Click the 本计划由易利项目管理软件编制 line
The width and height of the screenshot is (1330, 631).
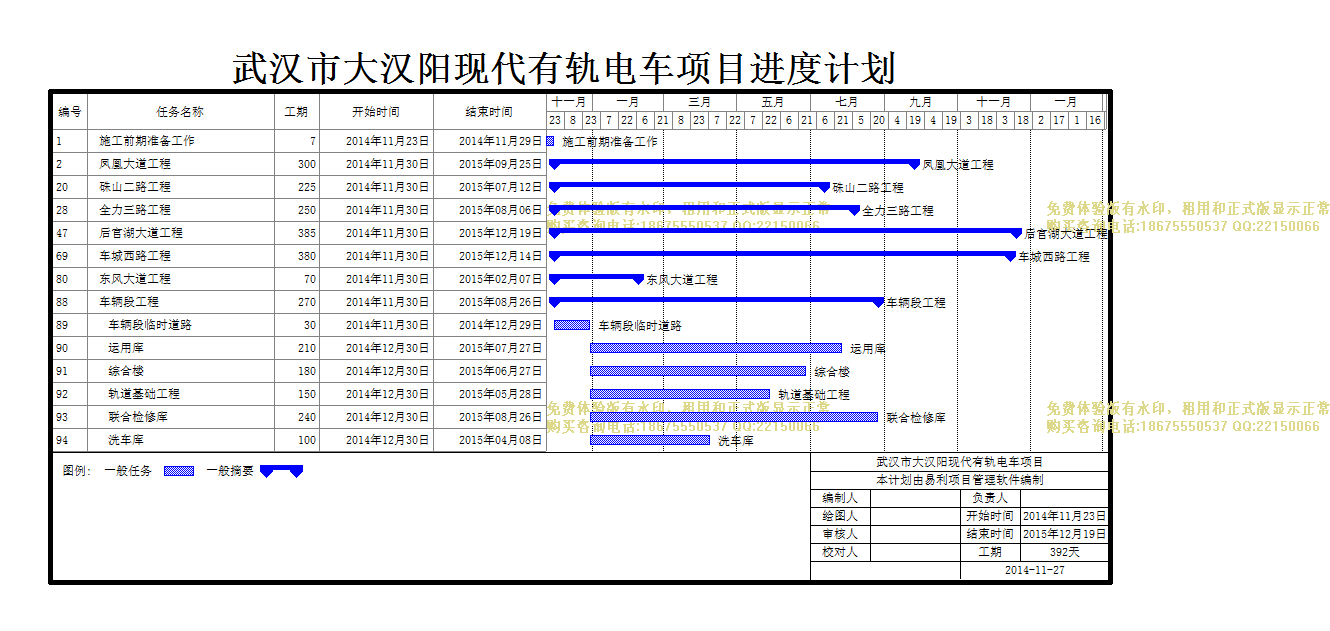click(x=960, y=480)
